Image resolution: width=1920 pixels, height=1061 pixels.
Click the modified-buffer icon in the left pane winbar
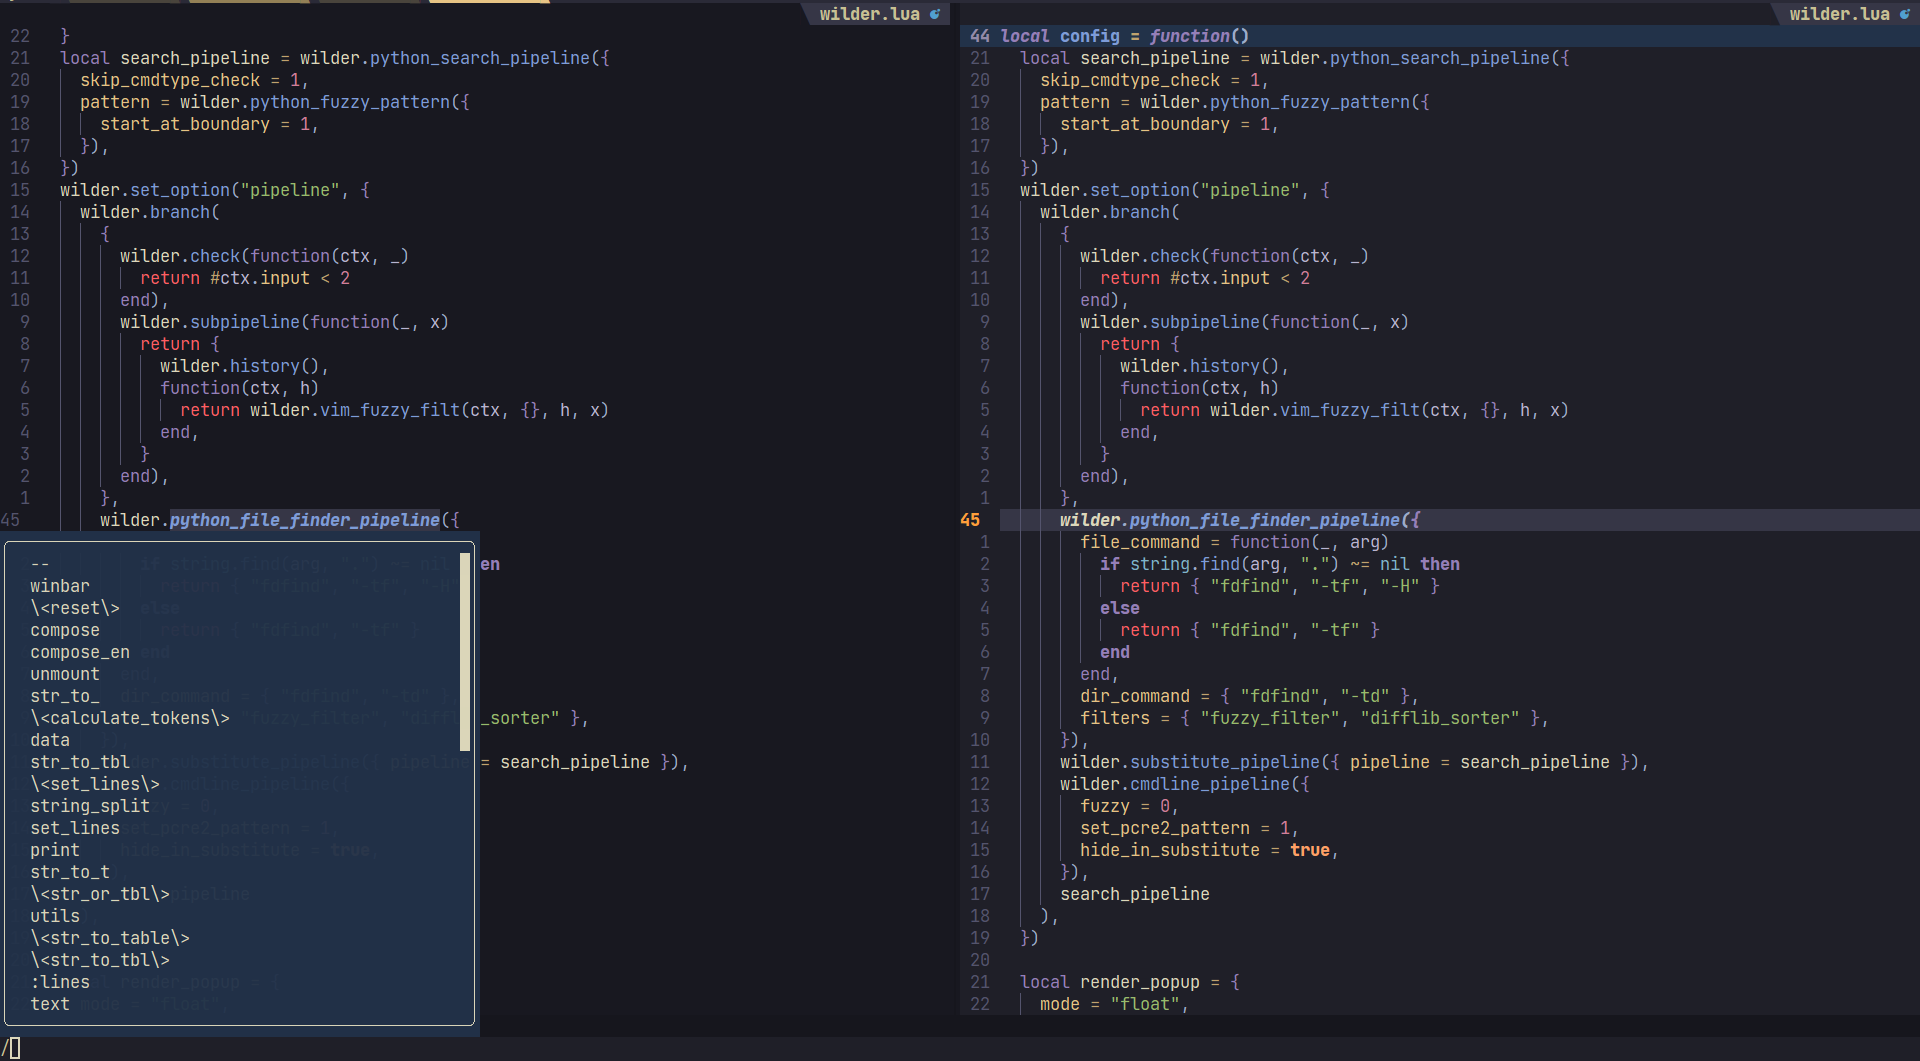(935, 14)
